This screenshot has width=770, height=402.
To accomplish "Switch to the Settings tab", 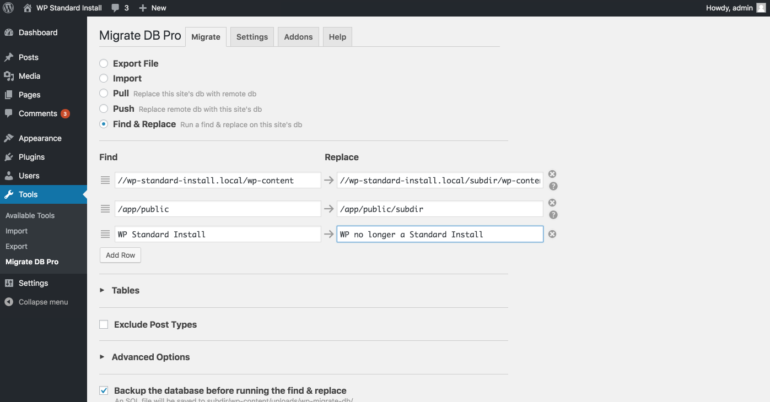I will coord(251,37).
